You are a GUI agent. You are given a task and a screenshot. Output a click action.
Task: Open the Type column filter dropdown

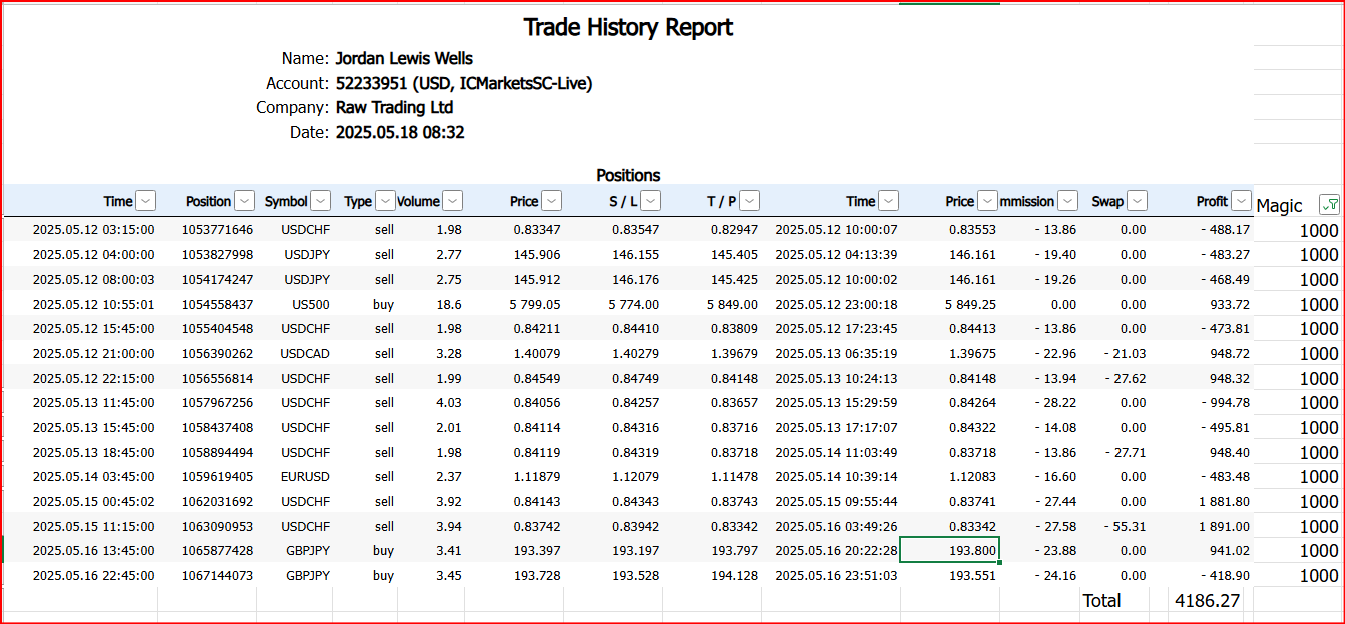click(x=385, y=201)
